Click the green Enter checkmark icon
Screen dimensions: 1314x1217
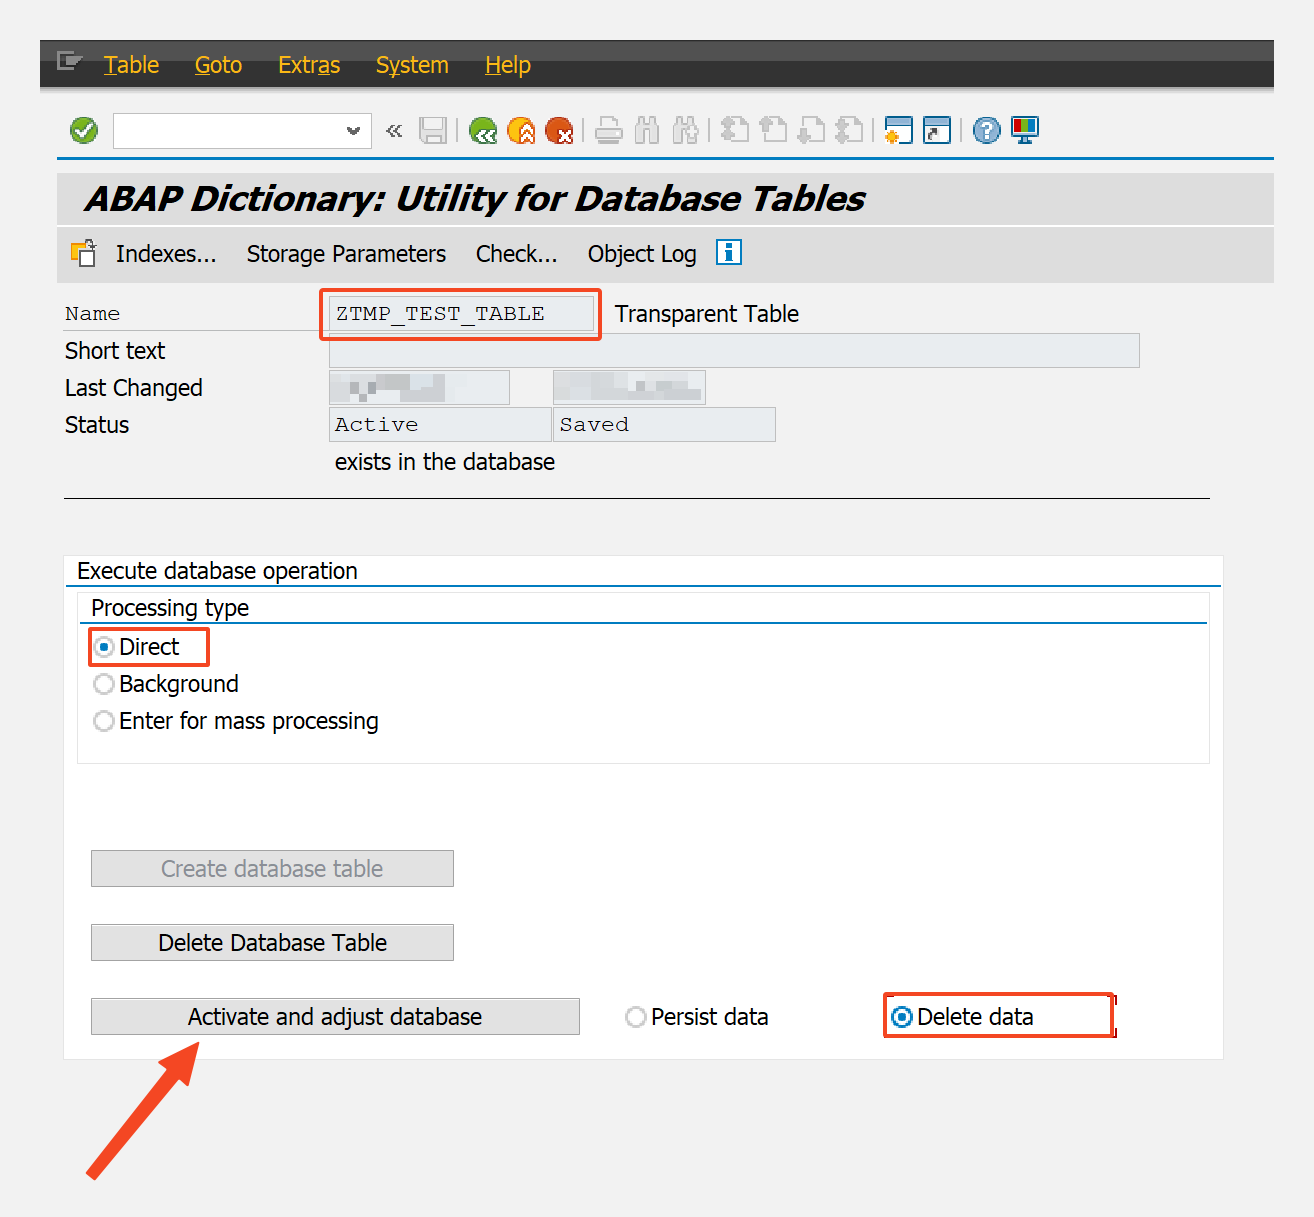click(83, 130)
